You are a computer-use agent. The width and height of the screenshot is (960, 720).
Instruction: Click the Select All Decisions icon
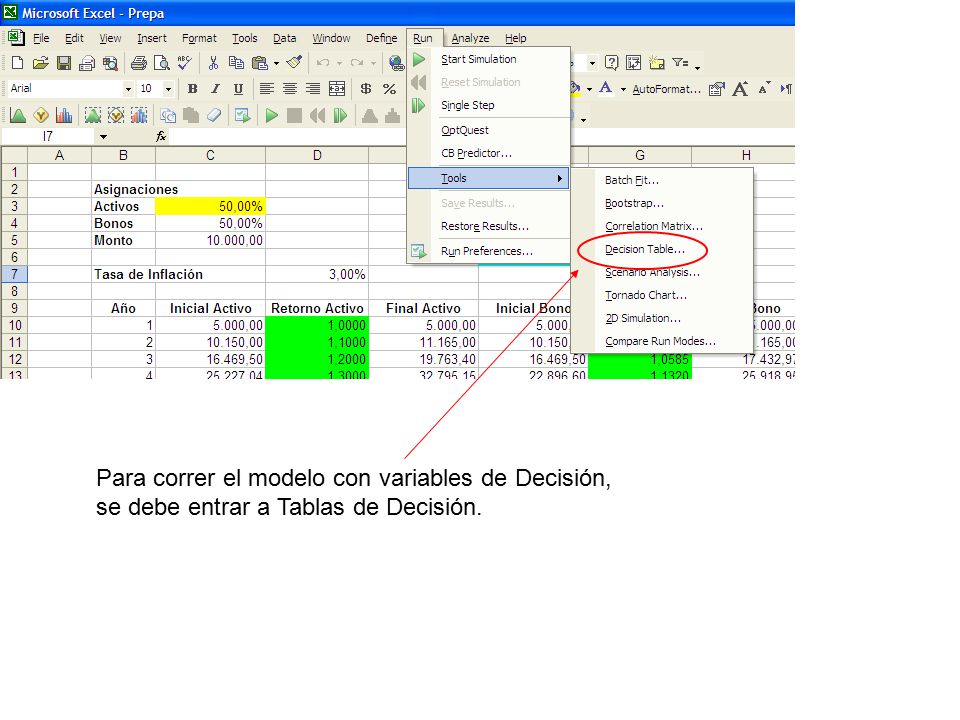tap(116, 115)
